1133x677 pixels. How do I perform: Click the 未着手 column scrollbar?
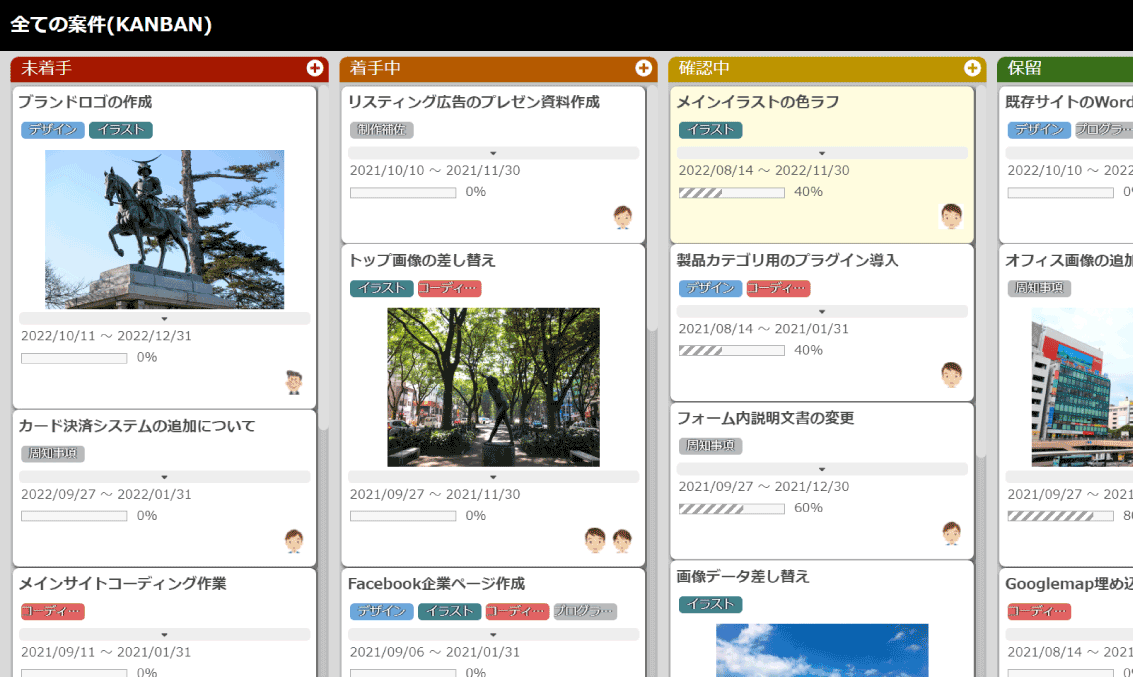point(324,258)
